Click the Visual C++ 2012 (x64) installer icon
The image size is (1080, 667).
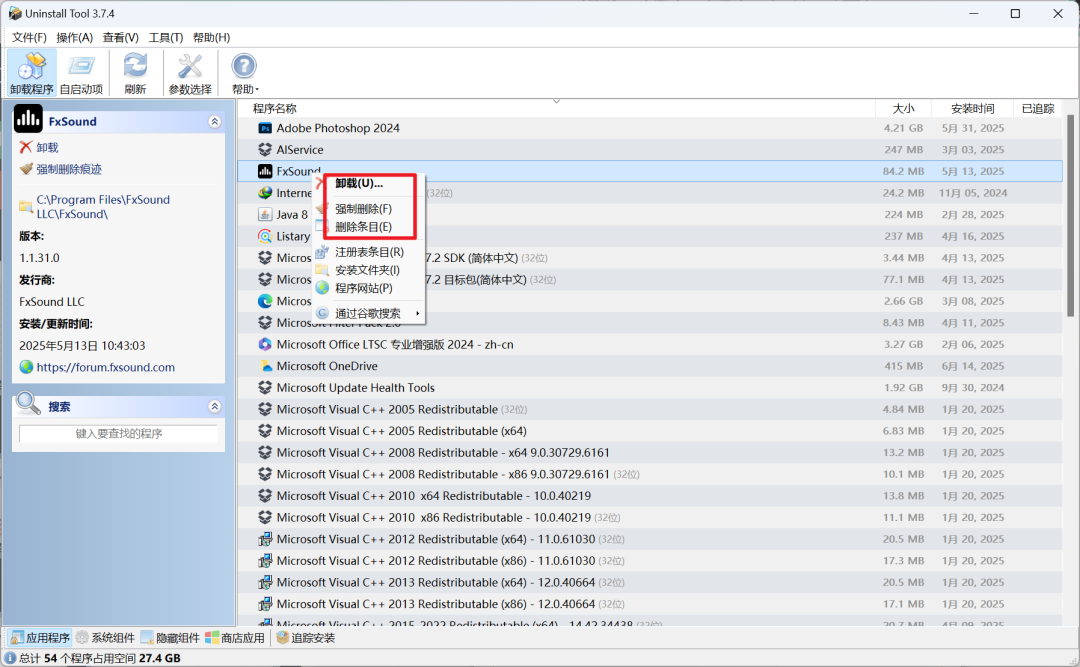pos(264,540)
